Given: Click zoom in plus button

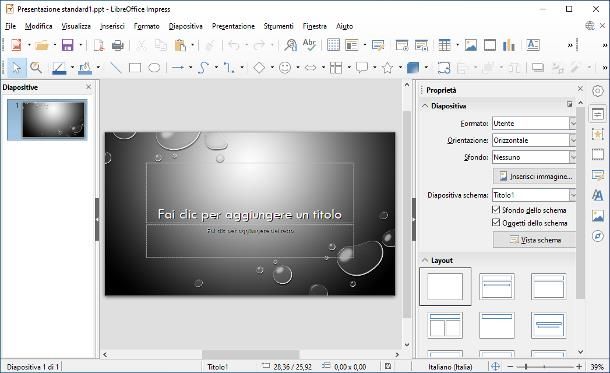Looking at the screenshot, I should (x=579, y=366).
